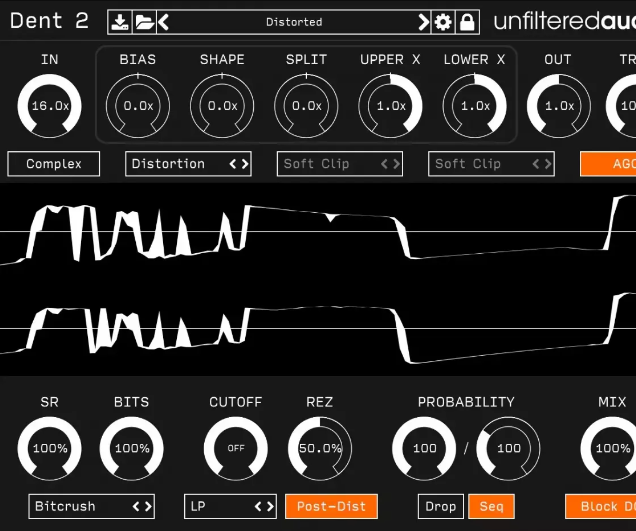Go to next preset with right arrow

423,22
